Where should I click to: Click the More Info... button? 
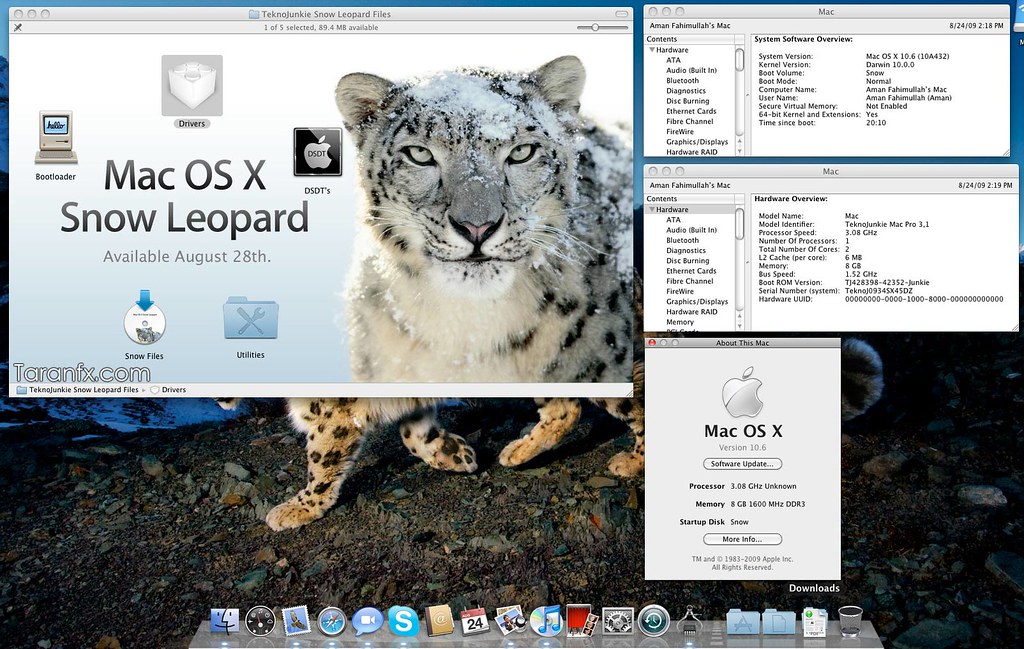point(742,539)
